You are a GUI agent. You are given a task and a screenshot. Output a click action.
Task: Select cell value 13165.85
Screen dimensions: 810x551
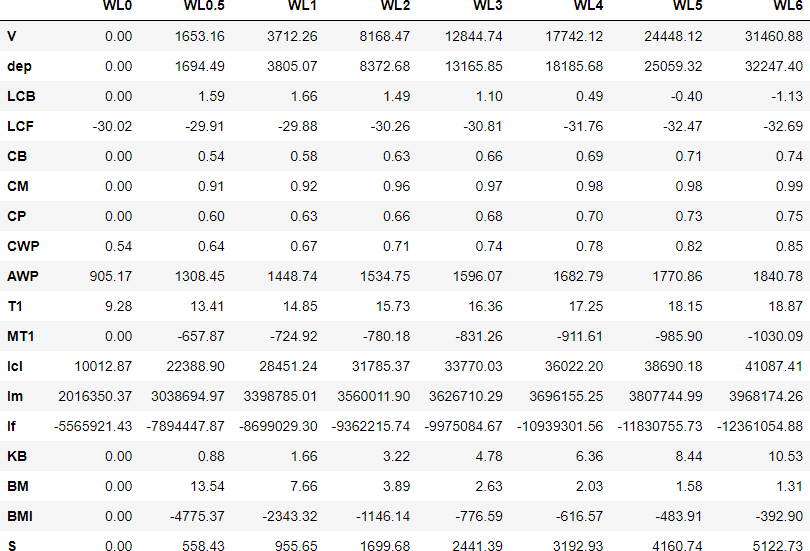click(x=474, y=66)
